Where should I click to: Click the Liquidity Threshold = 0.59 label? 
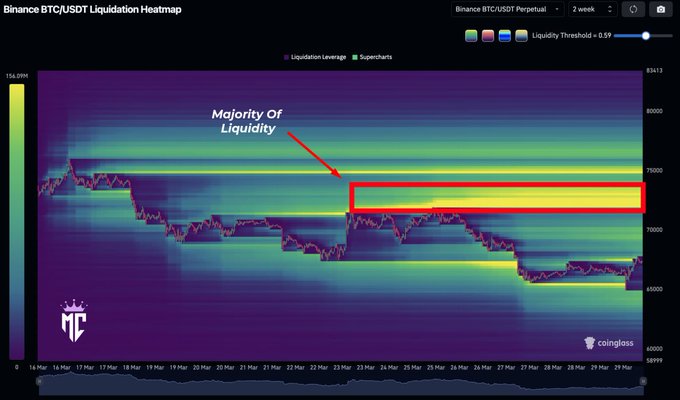572,36
